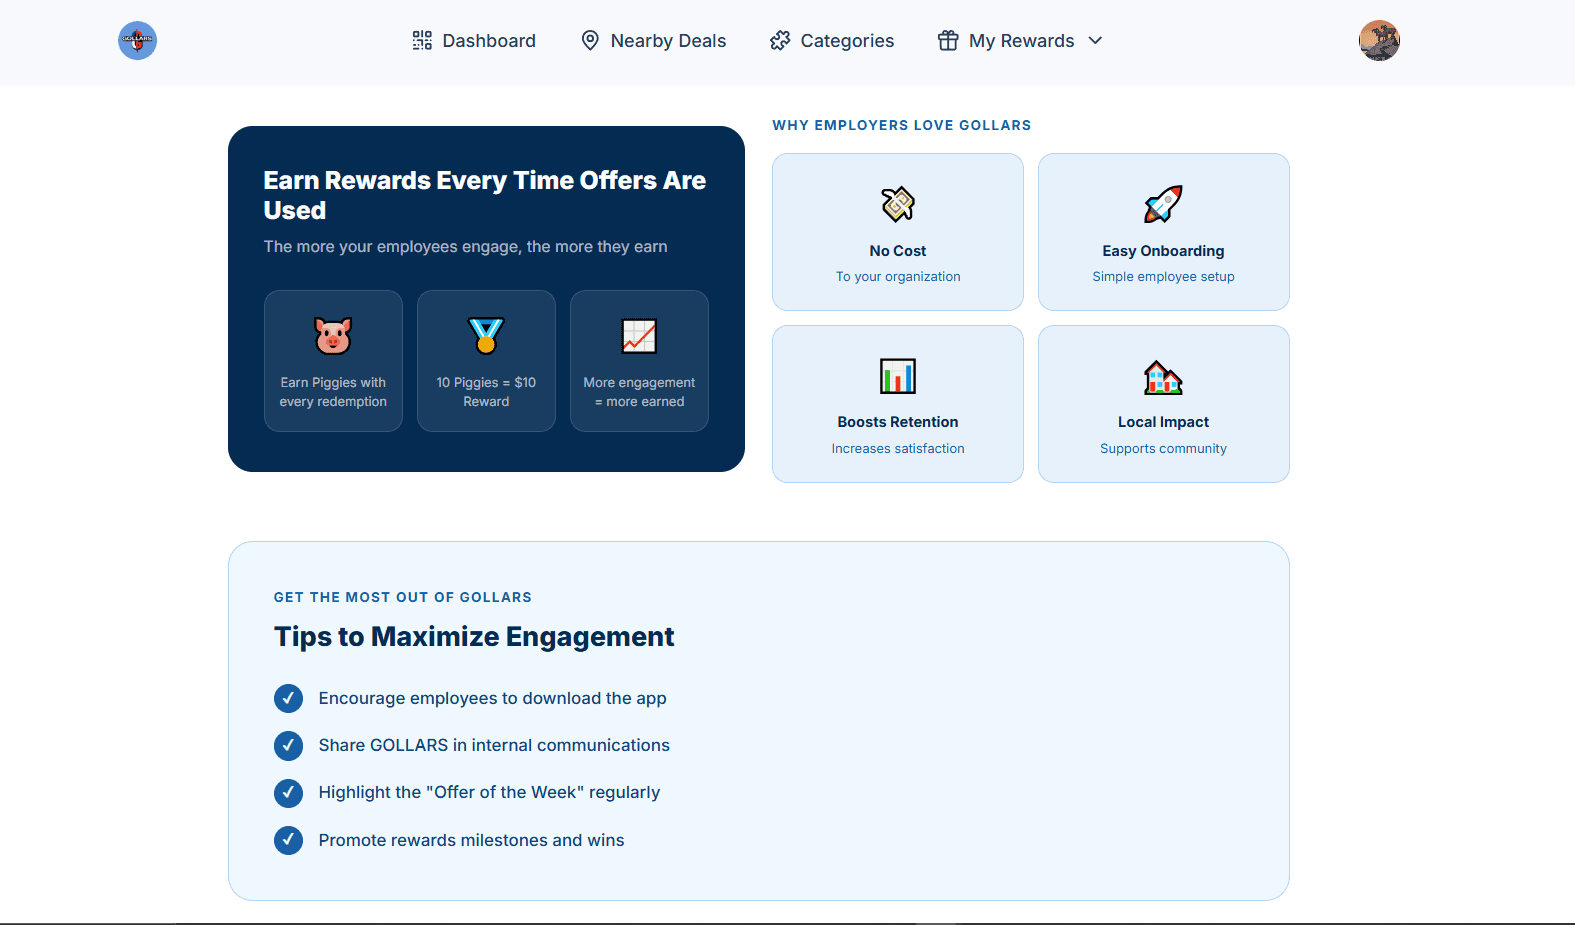The image size is (1575, 925).
Task: Open Nearby Deals page
Action: pyautogui.click(x=654, y=41)
